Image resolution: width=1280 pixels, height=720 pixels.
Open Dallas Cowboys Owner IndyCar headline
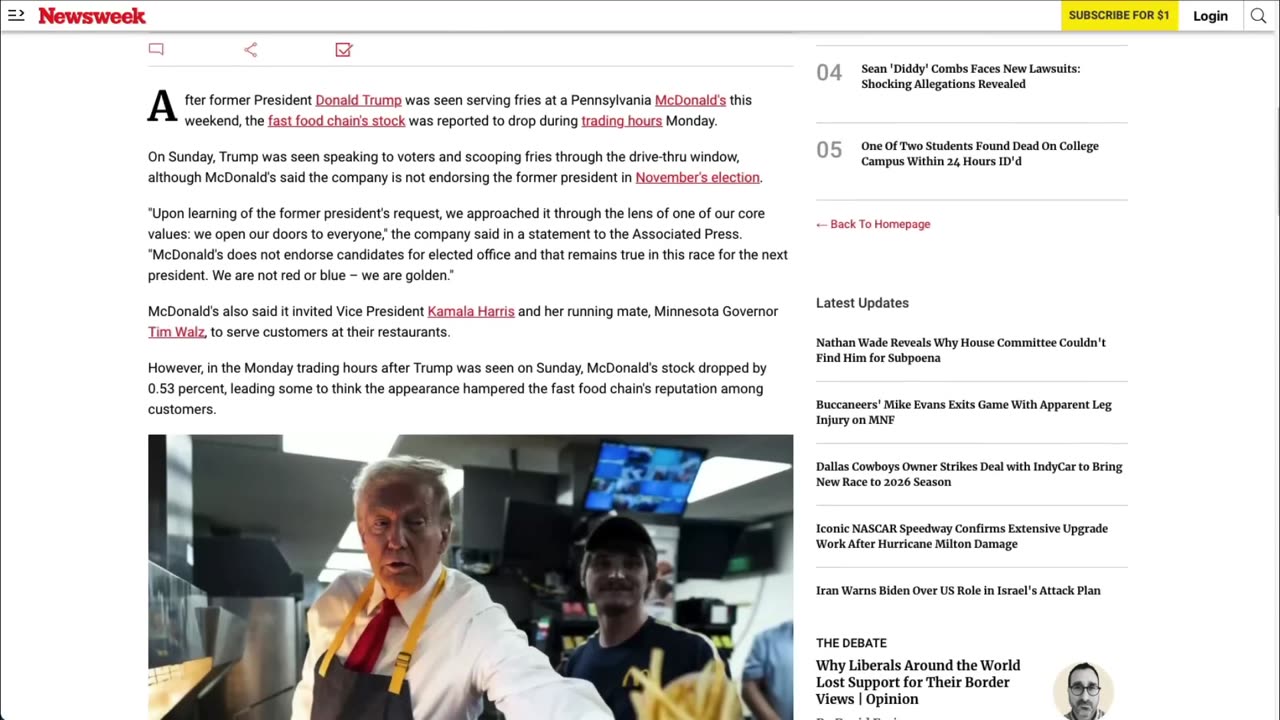[969, 474]
